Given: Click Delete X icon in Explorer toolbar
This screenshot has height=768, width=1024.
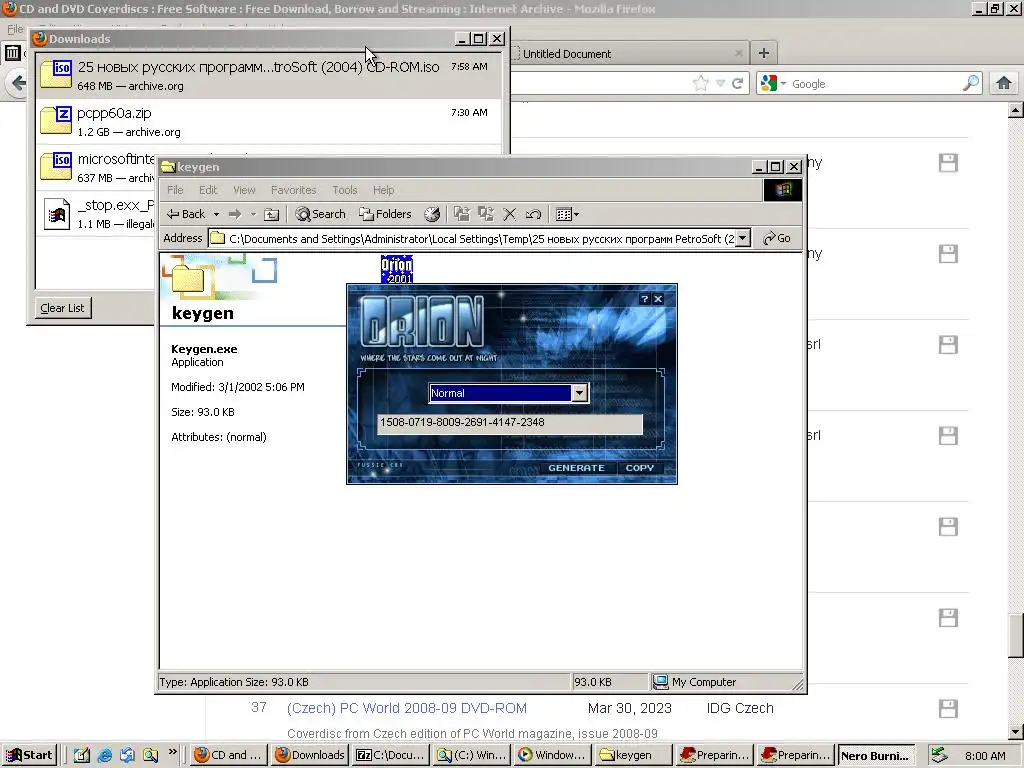Looking at the screenshot, I should [x=509, y=214].
